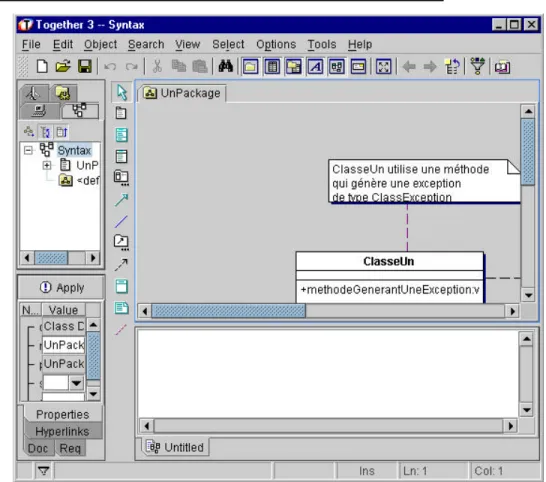Click the diagram vertical scrollbar thumb
Viewport: 546px width, 482px height.
pyautogui.click(x=528, y=152)
